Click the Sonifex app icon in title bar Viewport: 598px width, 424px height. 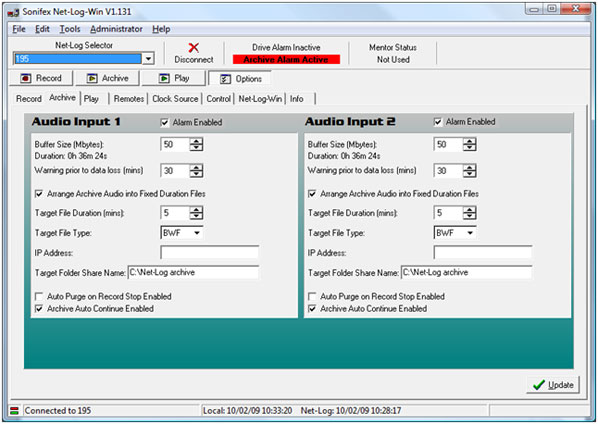13,12
